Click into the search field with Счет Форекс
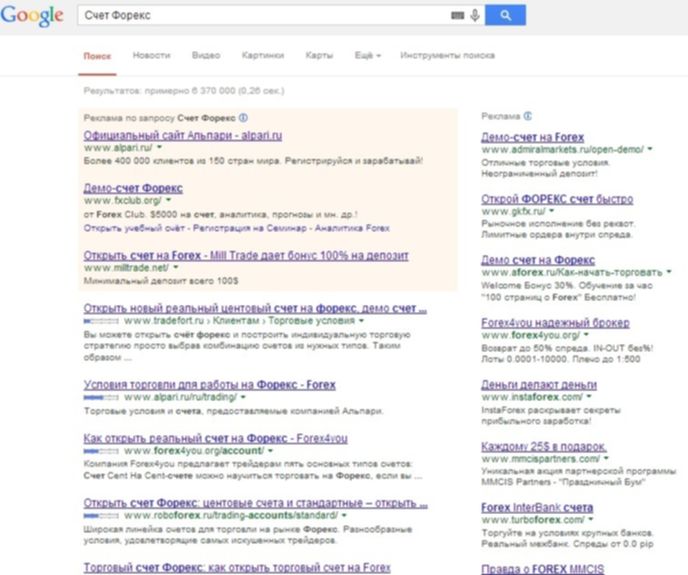This screenshot has width=688, height=575. (260, 16)
